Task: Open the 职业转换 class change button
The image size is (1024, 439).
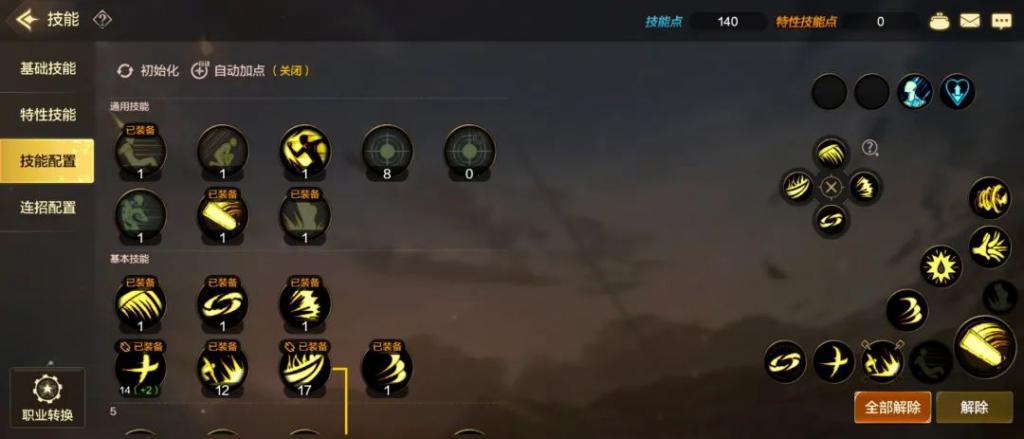Action: click(47, 398)
